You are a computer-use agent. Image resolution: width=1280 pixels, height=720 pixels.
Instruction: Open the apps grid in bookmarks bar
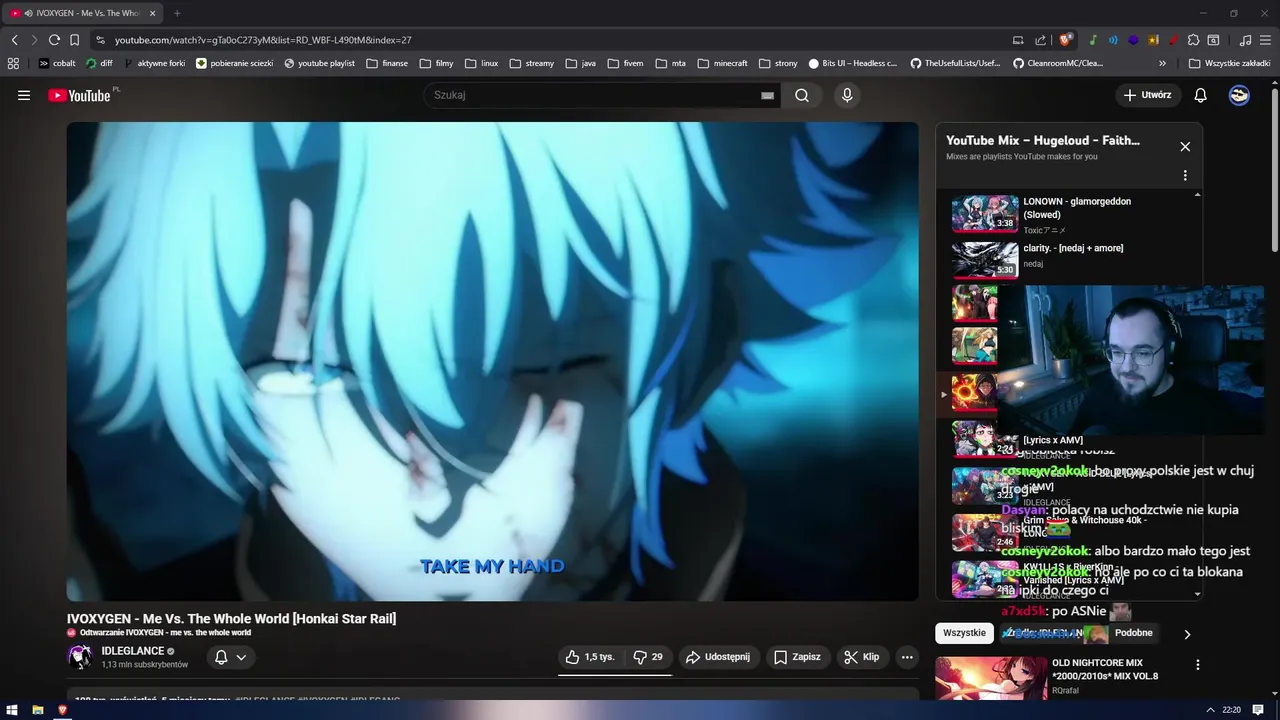[x=13, y=63]
